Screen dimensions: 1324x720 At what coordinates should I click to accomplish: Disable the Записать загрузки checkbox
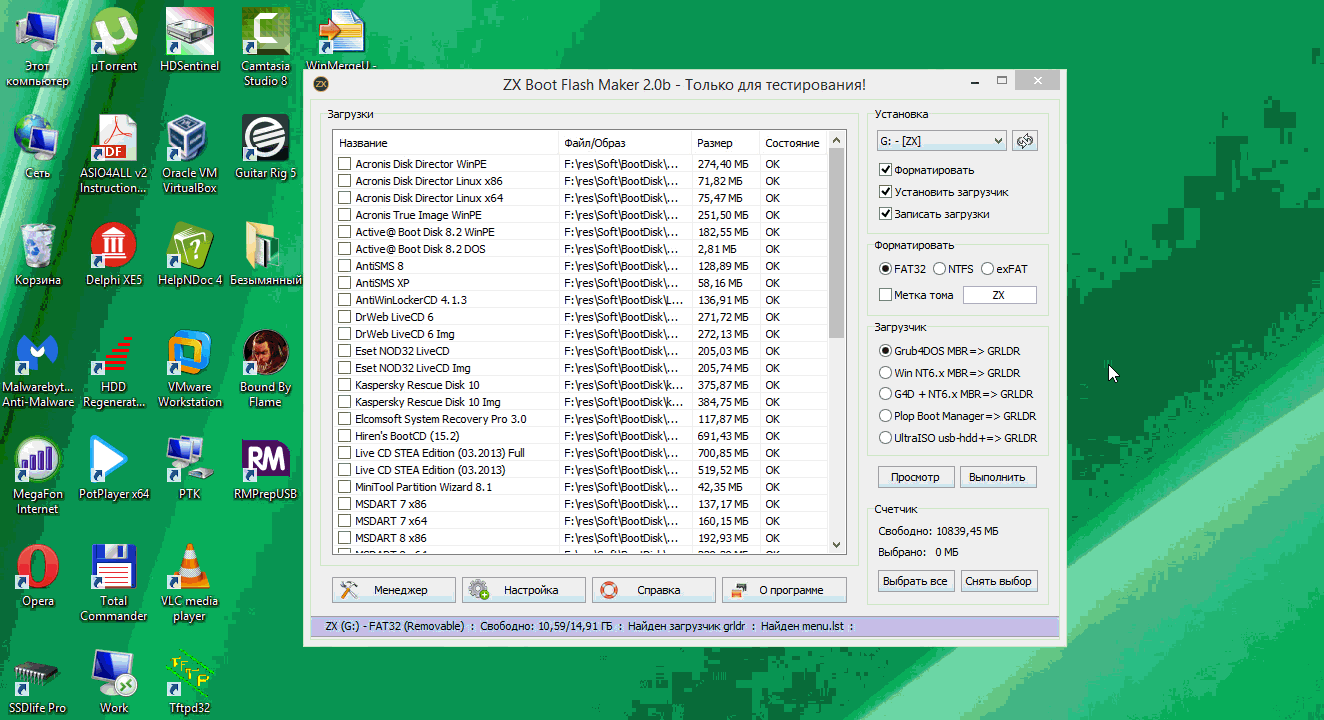click(x=885, y=214)
